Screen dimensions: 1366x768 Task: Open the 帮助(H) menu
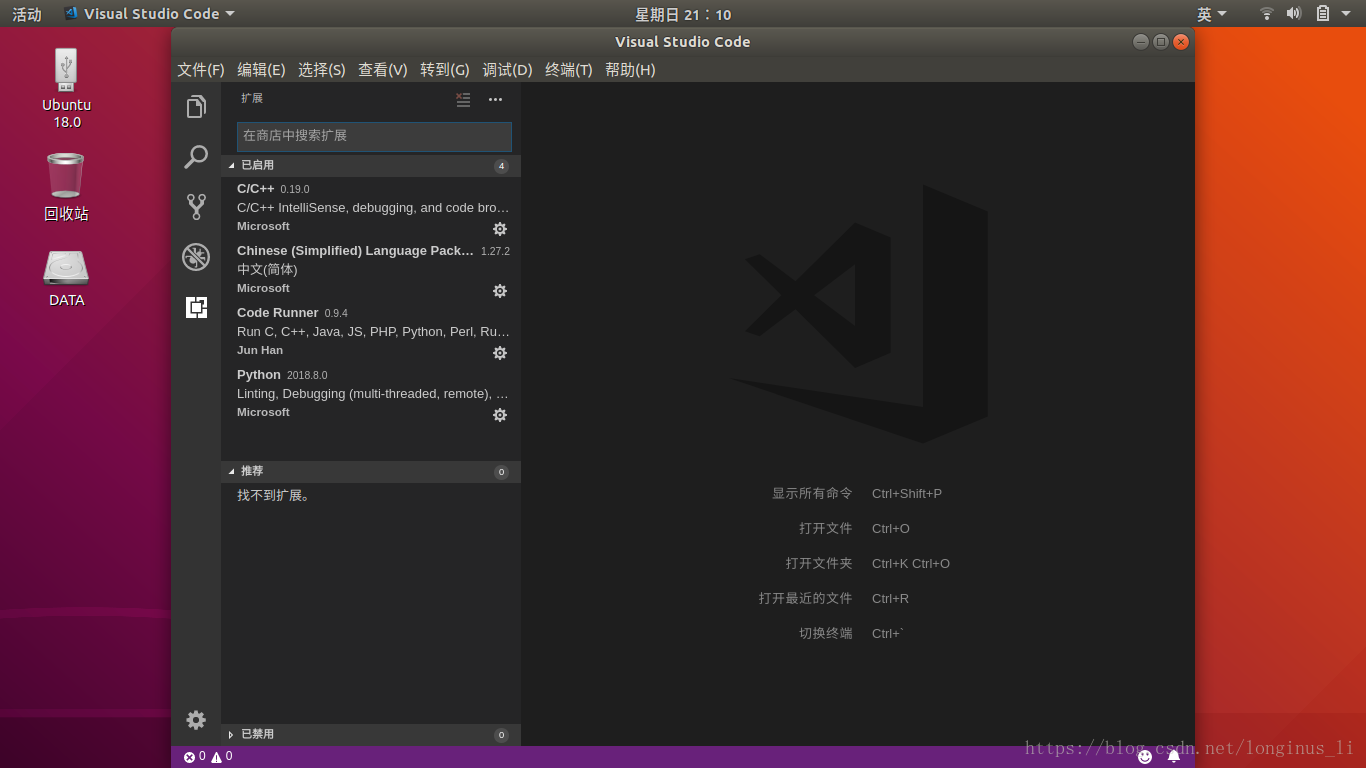coord(630,70)
